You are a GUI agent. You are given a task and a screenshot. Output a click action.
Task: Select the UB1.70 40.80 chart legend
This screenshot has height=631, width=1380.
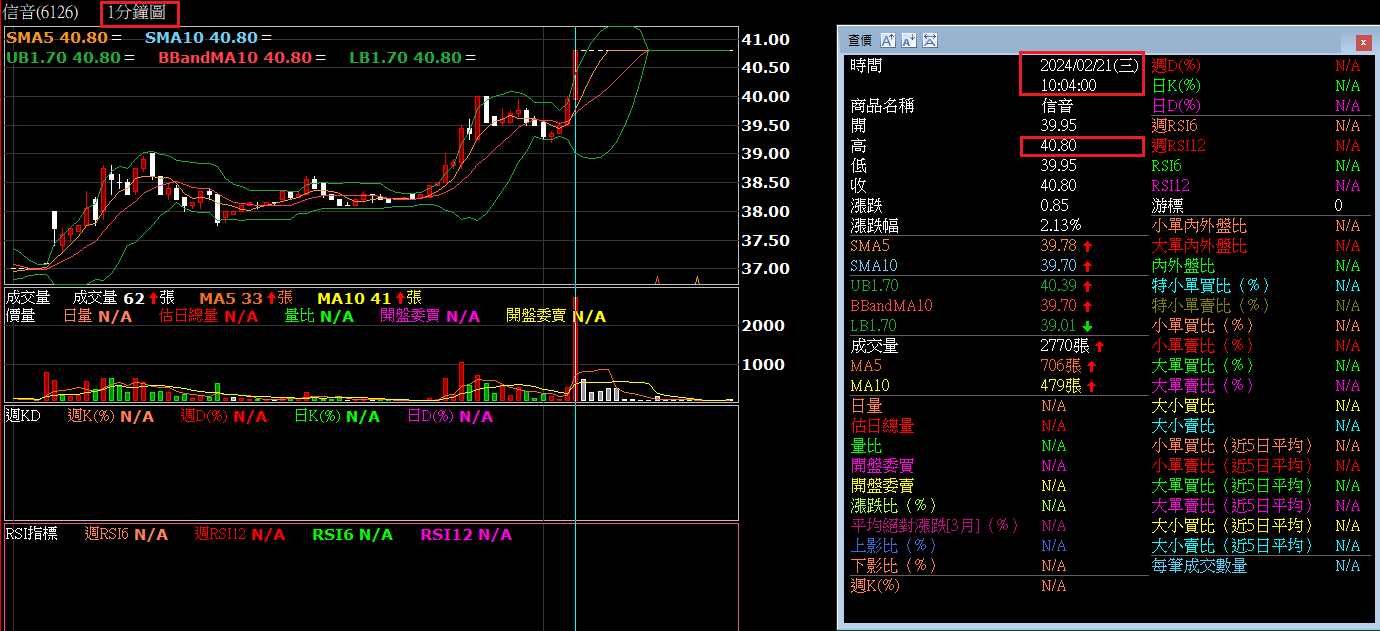pos(70,58)
